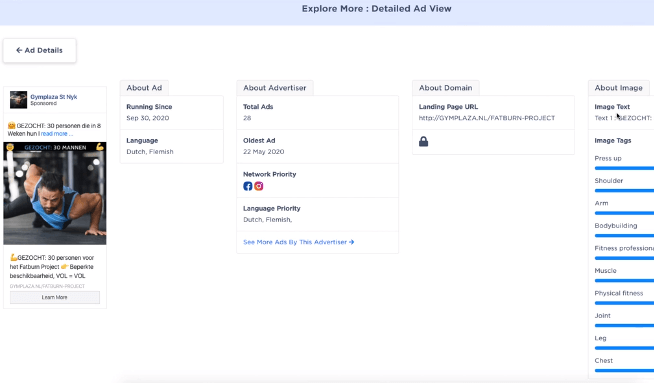Click the Total Ads value '28'
654x383 pixels.
pyautogui.click(x=247, y=118)
